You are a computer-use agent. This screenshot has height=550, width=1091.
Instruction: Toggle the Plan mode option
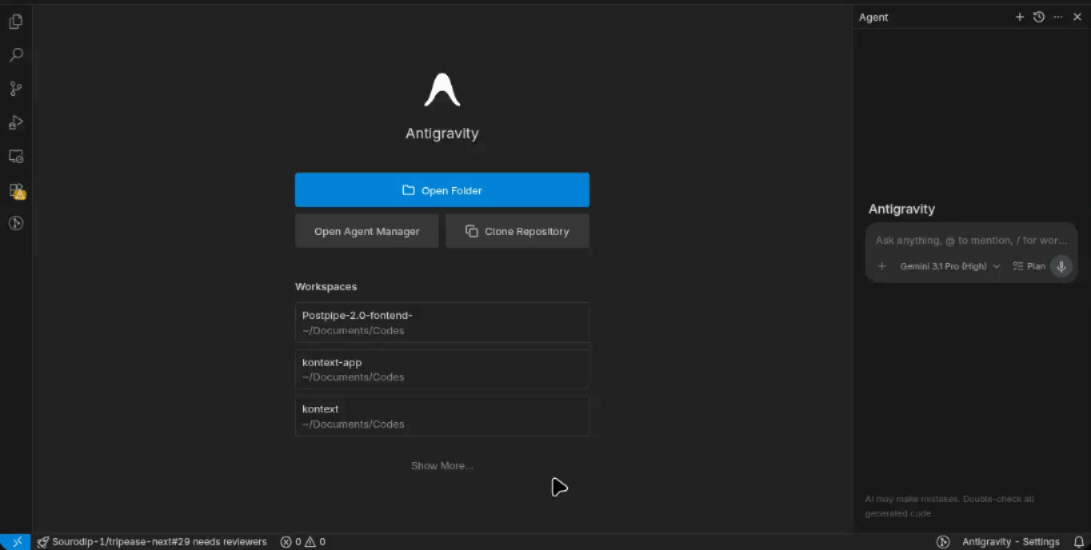pos(1029,266)
